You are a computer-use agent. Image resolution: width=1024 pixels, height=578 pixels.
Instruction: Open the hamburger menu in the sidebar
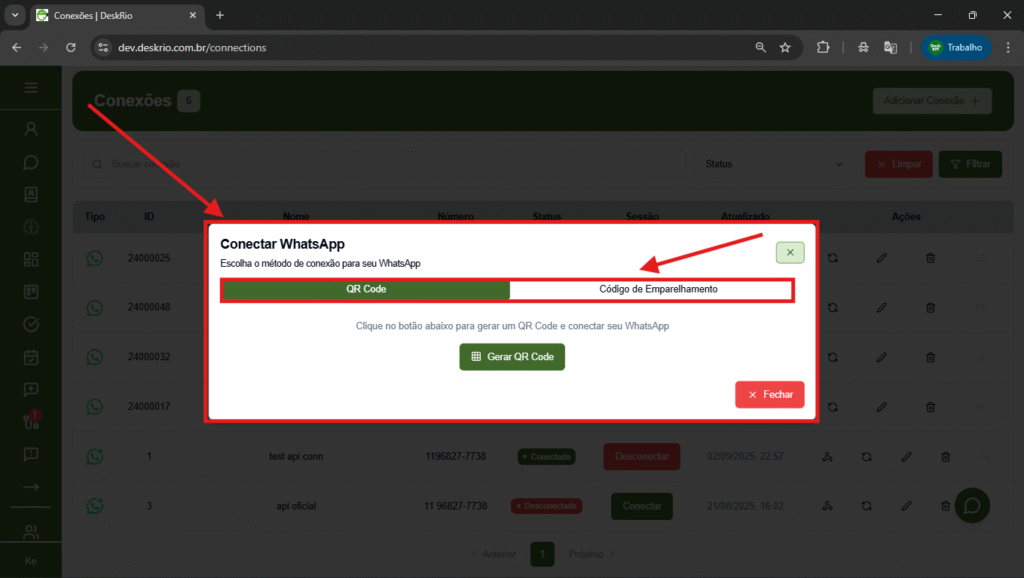31,88
